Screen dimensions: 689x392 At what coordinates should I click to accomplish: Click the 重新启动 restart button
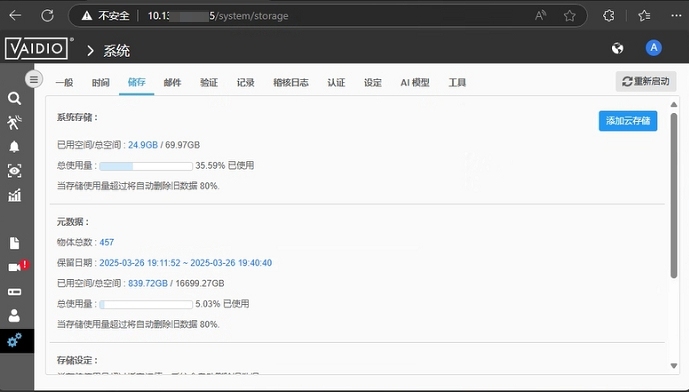(645, 81)
